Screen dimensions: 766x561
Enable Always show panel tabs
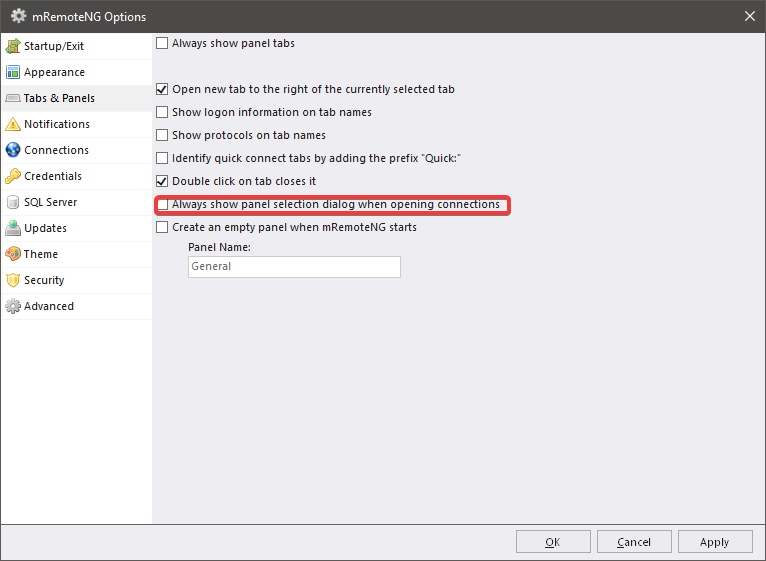(x=162, y=43)
